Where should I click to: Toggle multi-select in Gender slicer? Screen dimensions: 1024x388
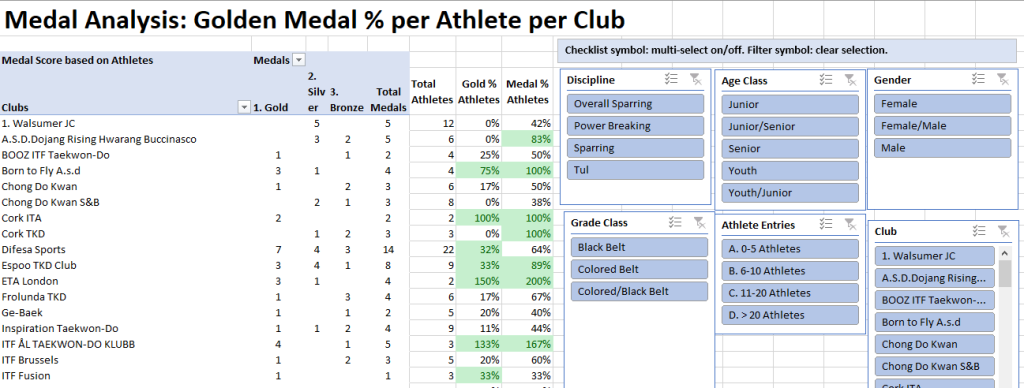pos(978,79)
